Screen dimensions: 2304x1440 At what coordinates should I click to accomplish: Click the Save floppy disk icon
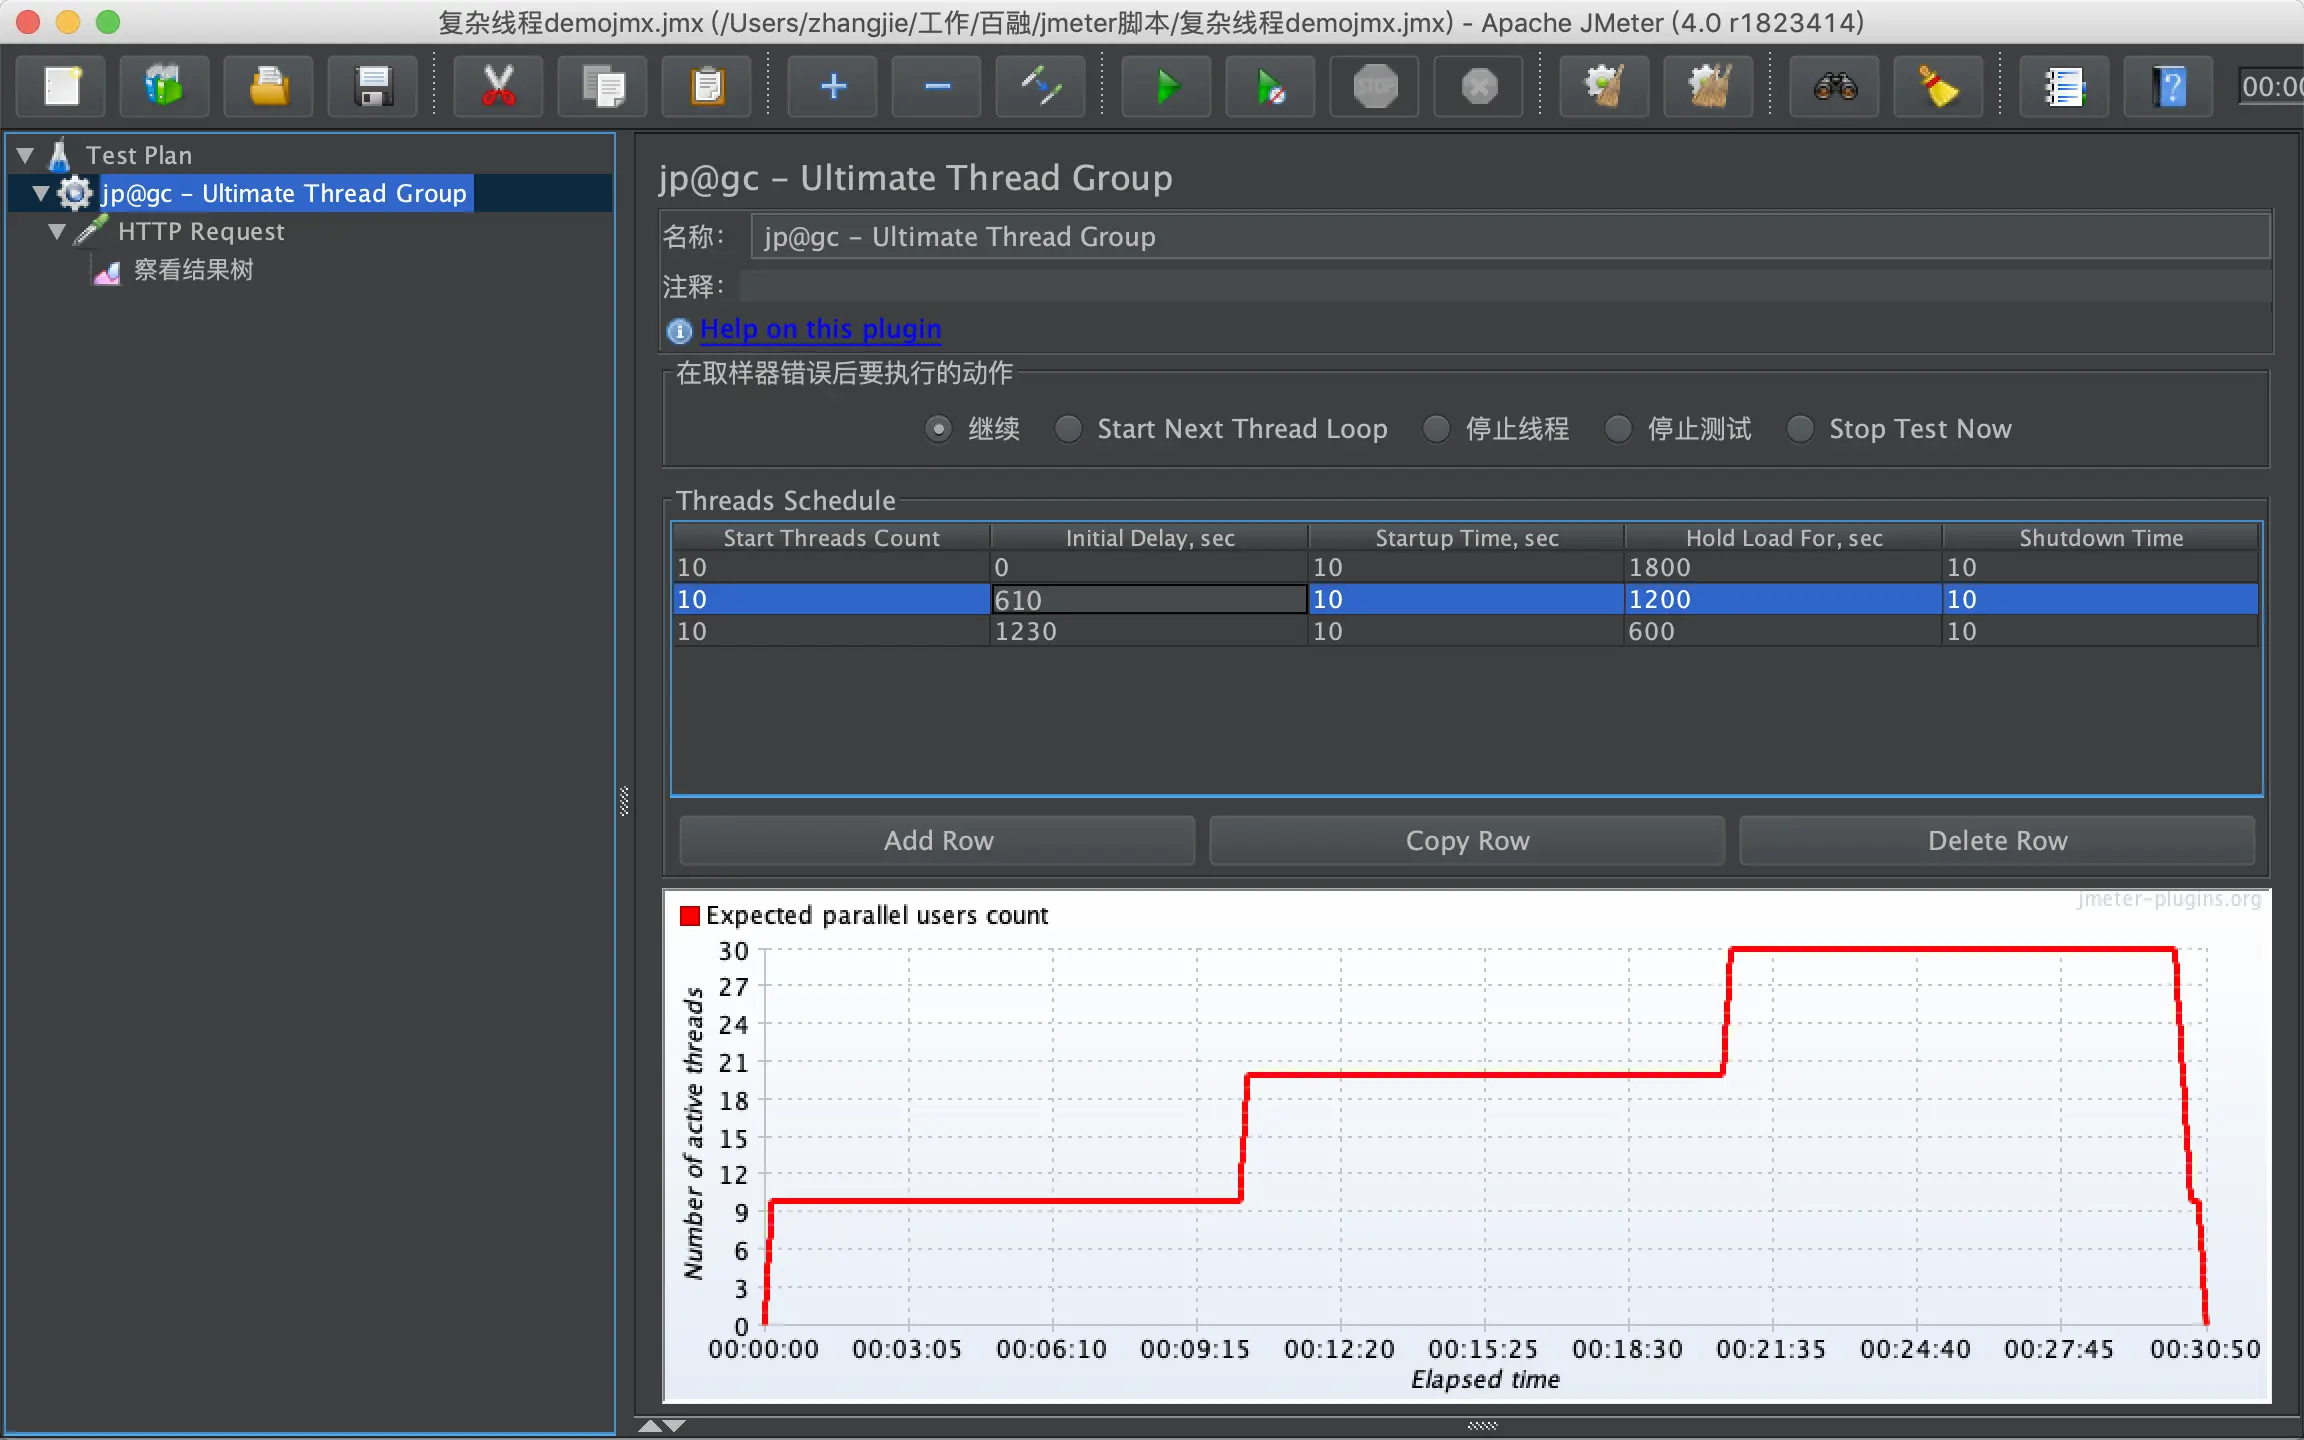tap(373, 87)
